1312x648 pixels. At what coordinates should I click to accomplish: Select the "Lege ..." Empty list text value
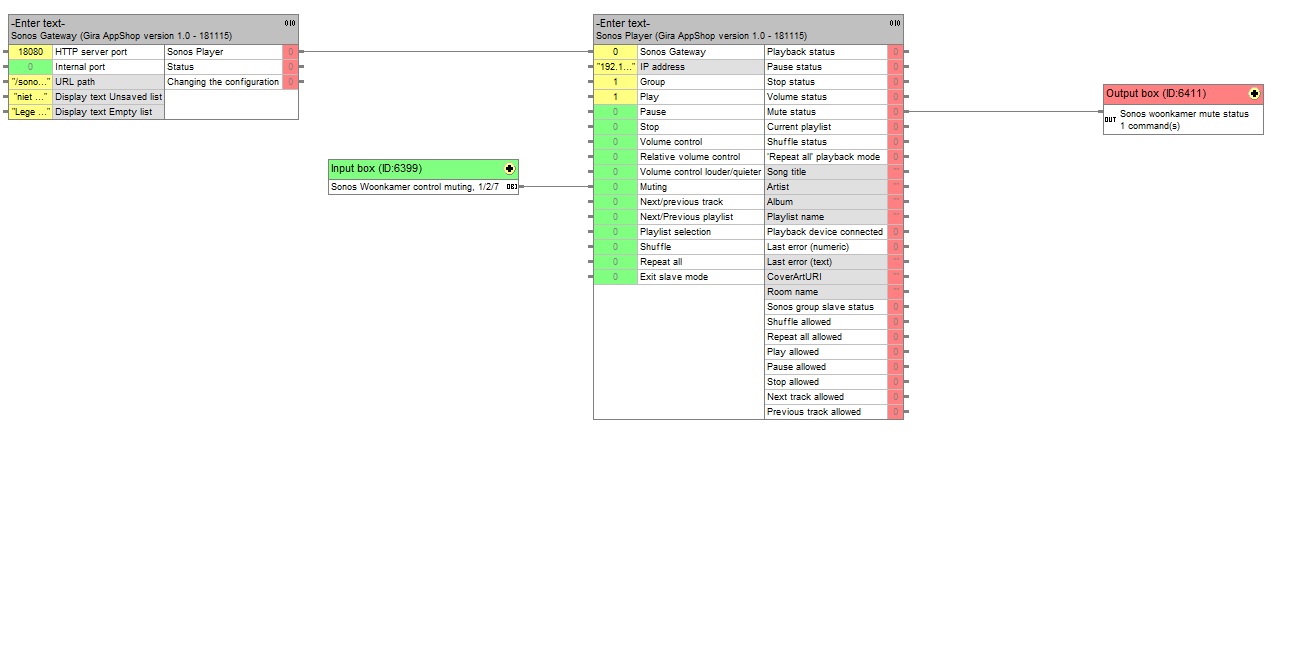[x=31, y=112]
